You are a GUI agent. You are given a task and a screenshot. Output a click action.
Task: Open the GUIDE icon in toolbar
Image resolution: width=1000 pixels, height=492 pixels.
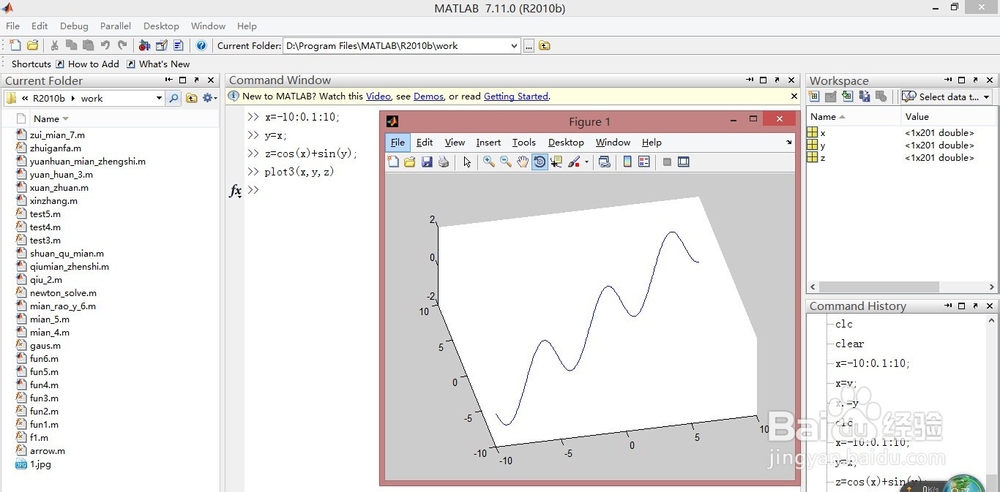[161, 45]
